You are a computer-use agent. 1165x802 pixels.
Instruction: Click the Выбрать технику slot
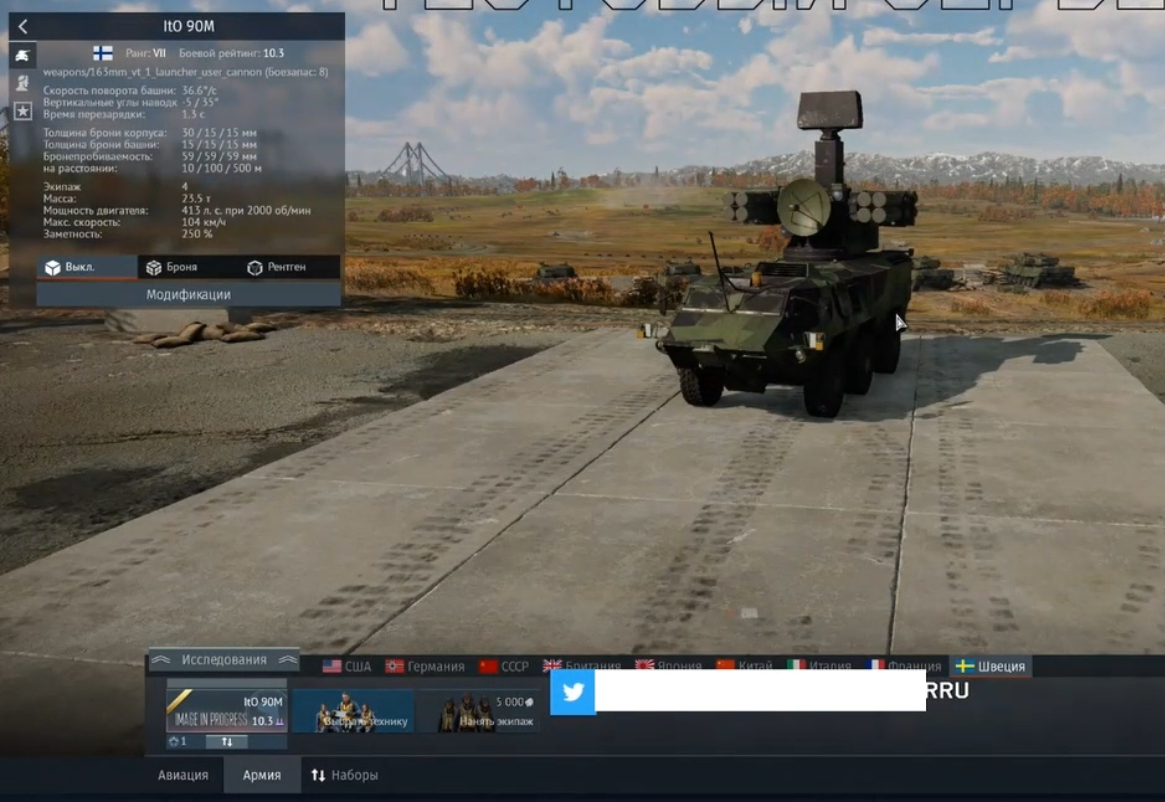coord(353,711)
